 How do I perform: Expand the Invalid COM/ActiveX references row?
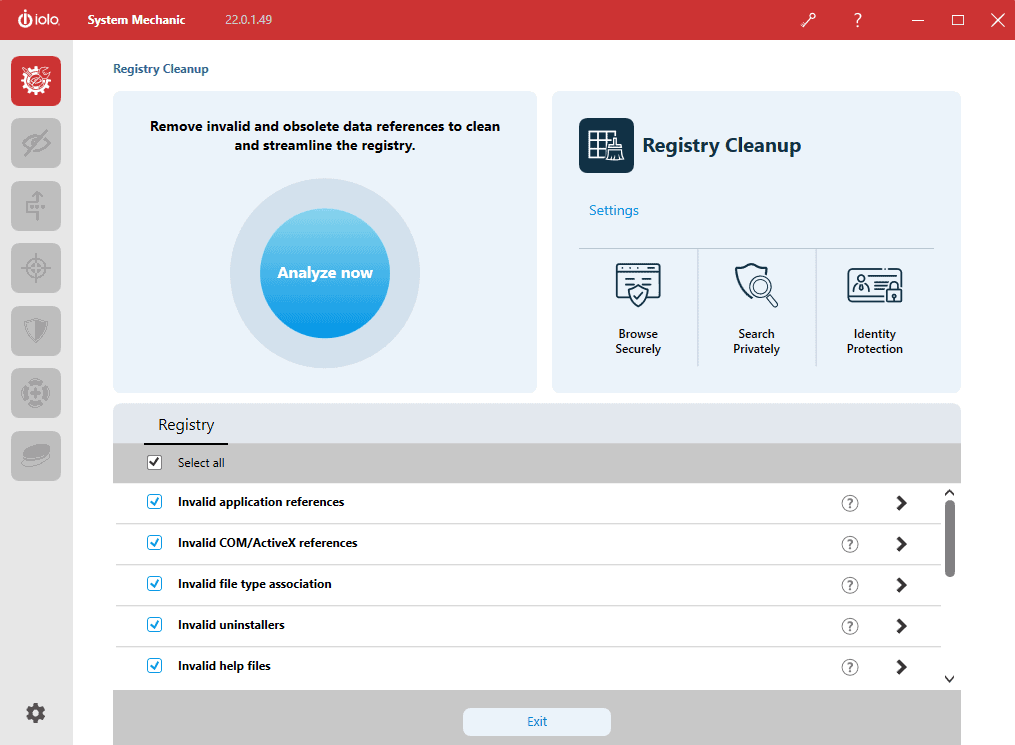point(901,544)
